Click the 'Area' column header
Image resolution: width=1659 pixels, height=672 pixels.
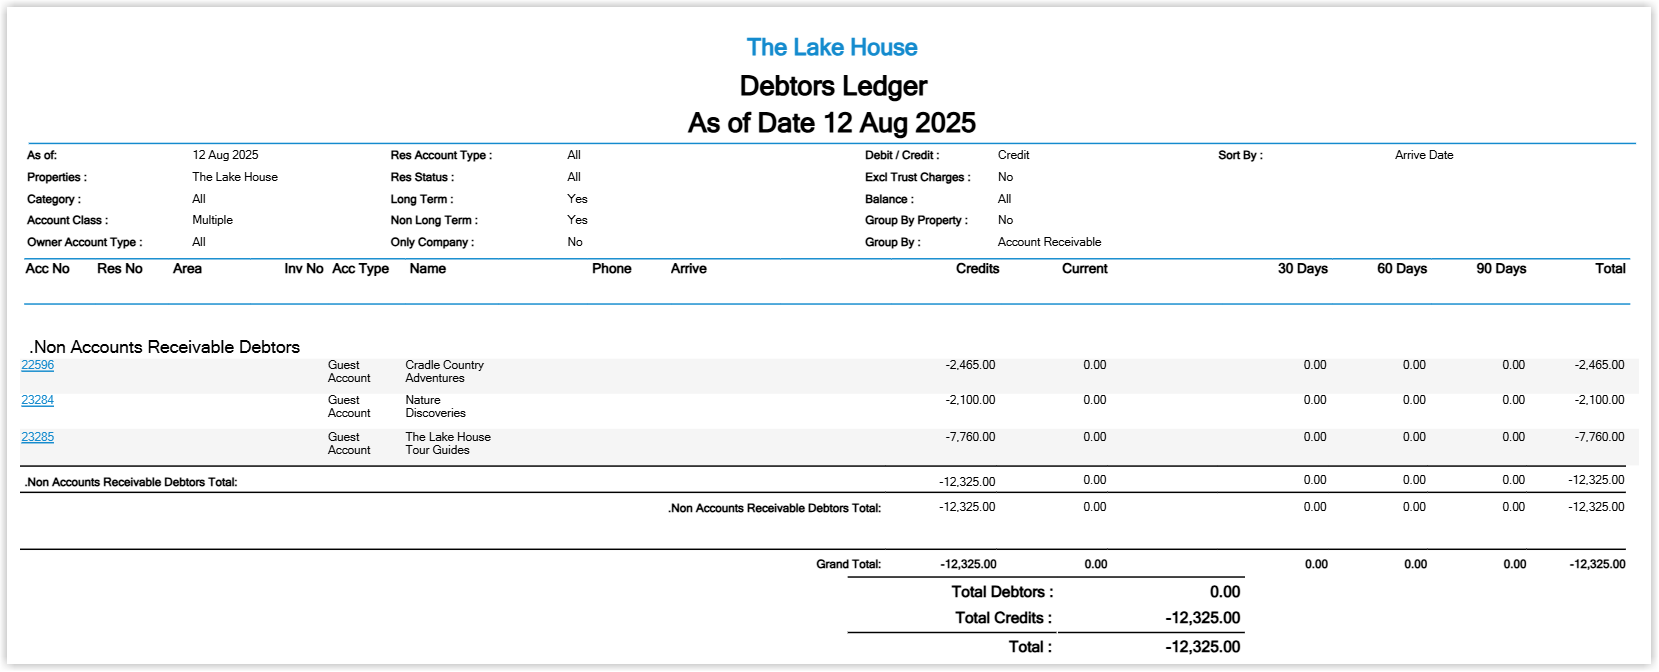point(187,269)
